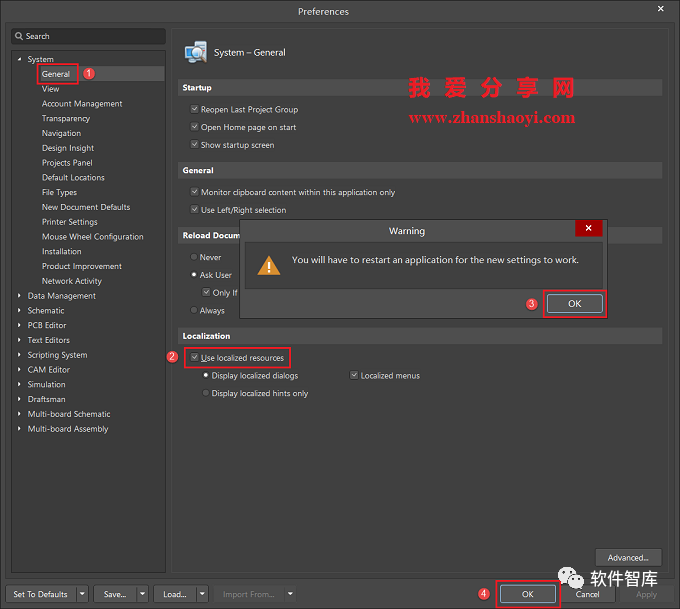Uncheck Show startup screen

[x=195, y=145]
